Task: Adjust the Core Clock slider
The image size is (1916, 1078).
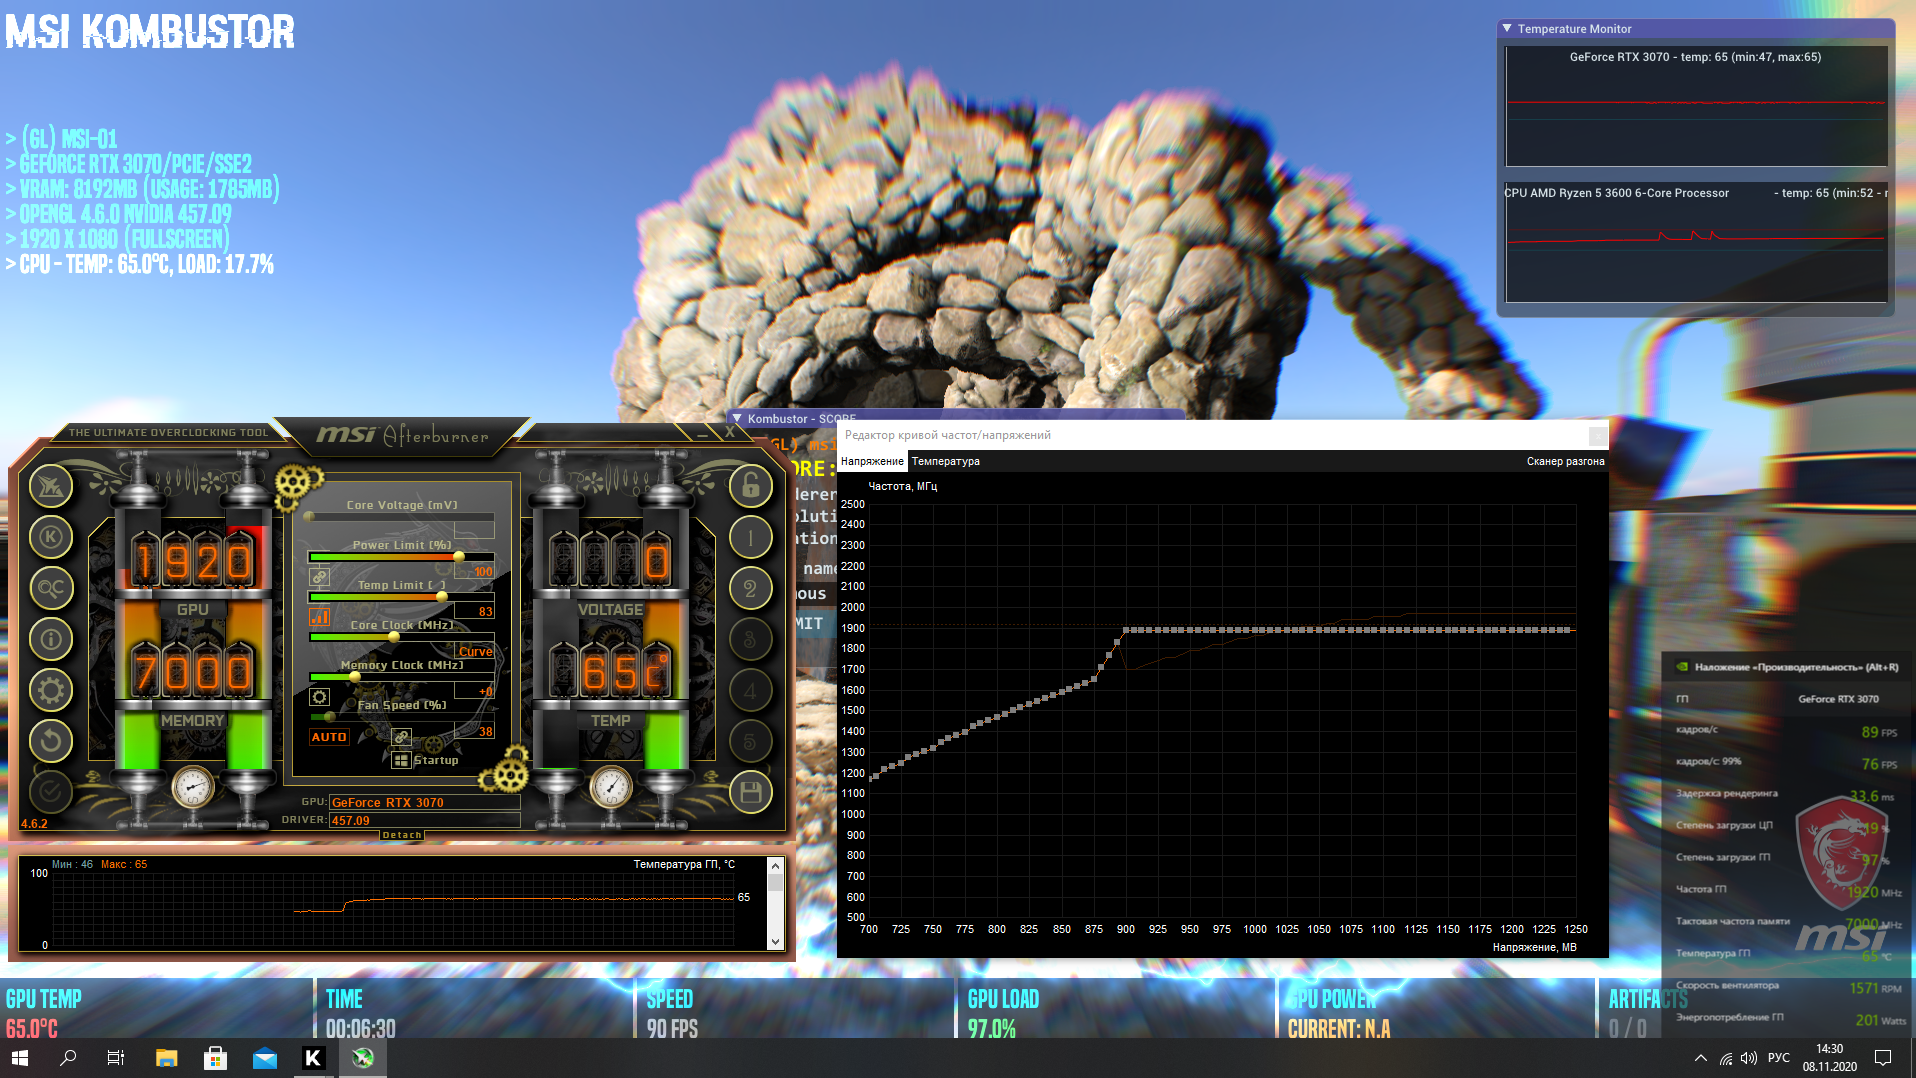Action: [x=401, y=637]
